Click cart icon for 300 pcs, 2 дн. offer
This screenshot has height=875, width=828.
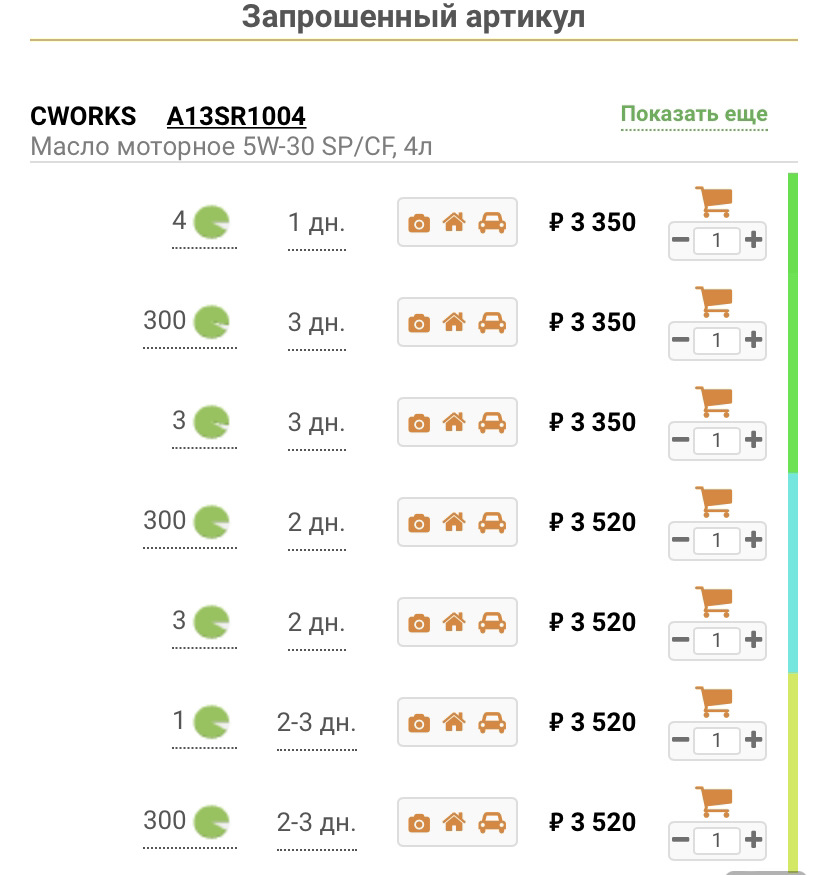click(716, 501)
